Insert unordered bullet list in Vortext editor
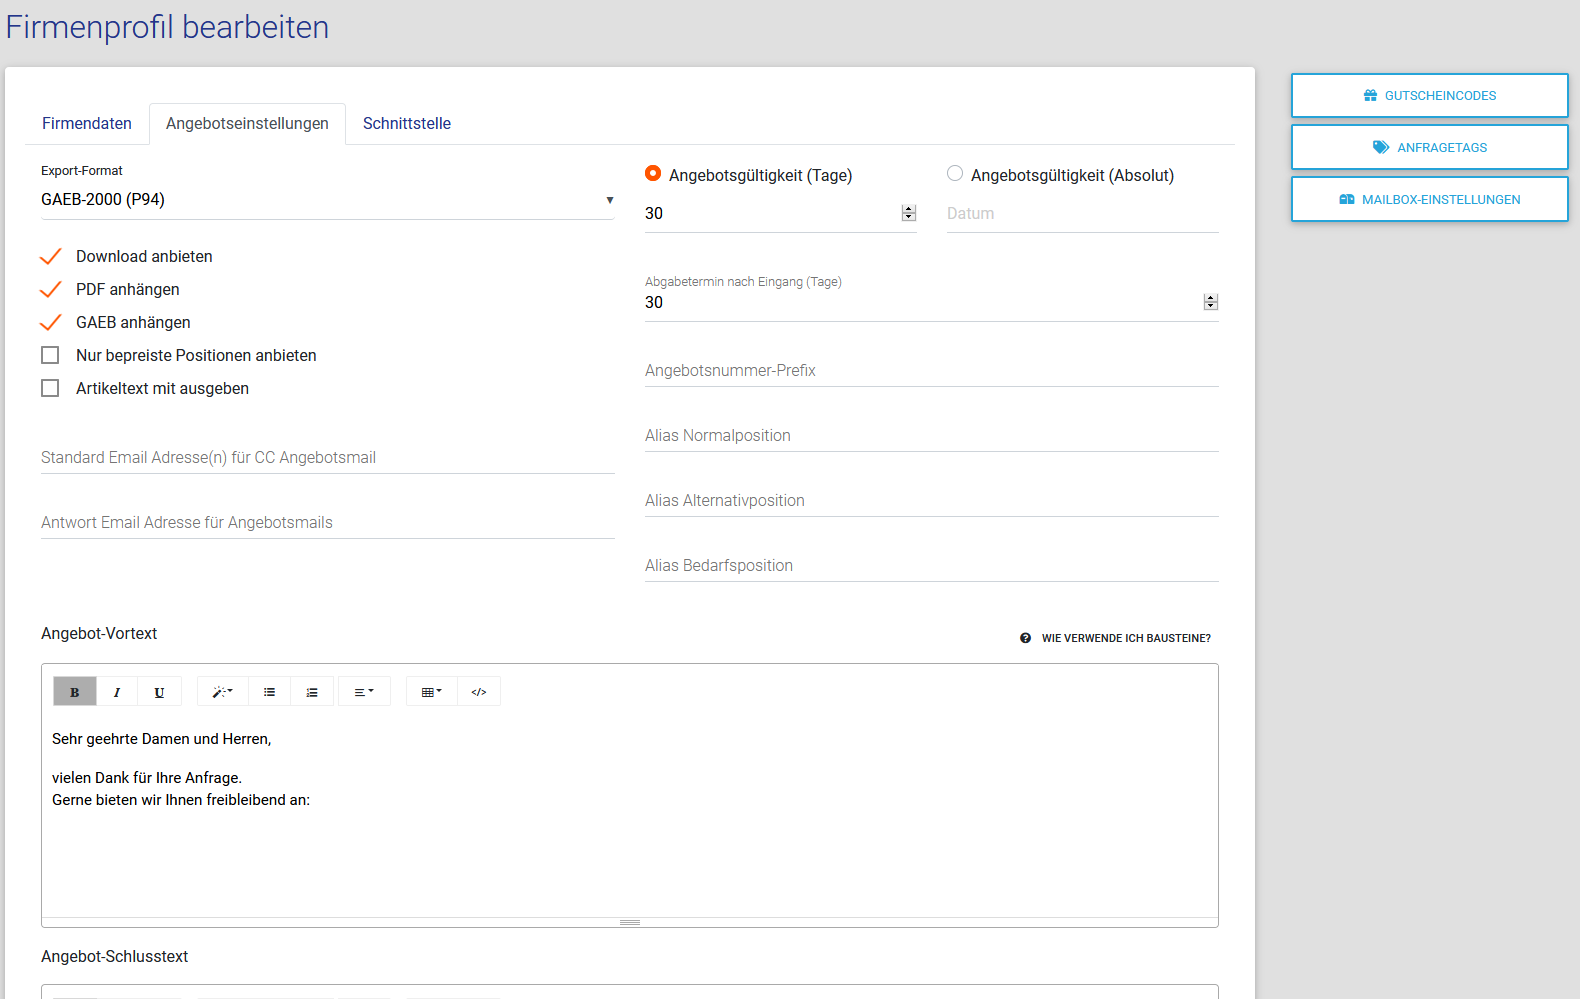This screenshot has width=1580, height=999. [x=269, y=692]
